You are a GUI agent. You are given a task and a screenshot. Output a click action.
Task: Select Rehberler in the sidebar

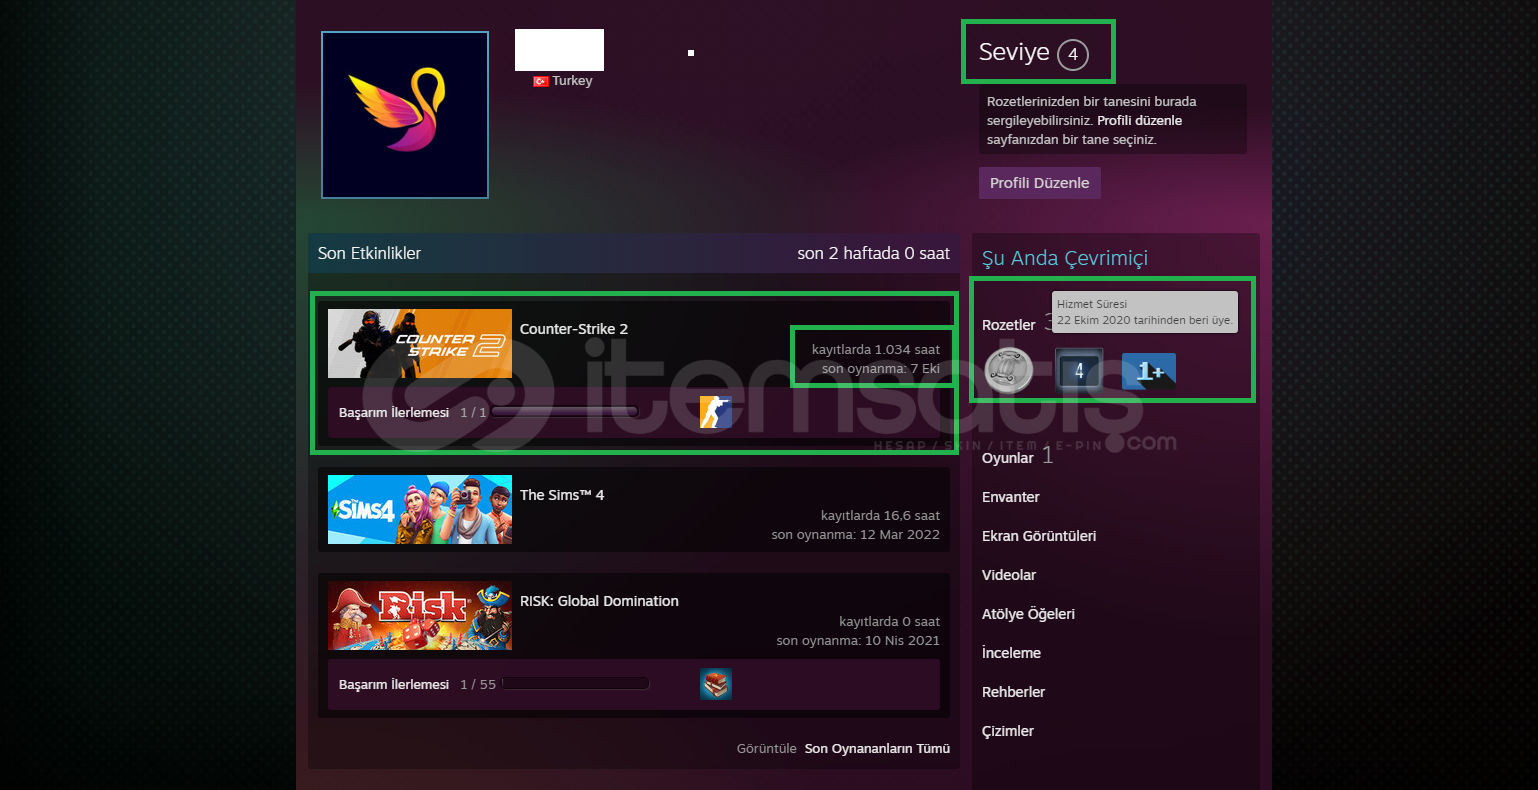click(1014, 692)
